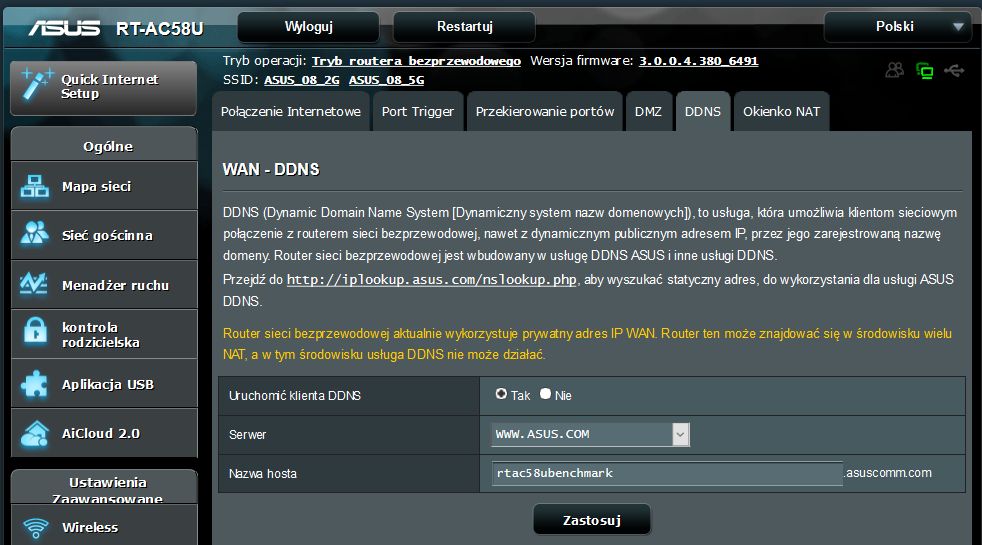Open Sieć gościnna menu item
The height and width of the screenshot is (545, 982).
pos(104,235)
